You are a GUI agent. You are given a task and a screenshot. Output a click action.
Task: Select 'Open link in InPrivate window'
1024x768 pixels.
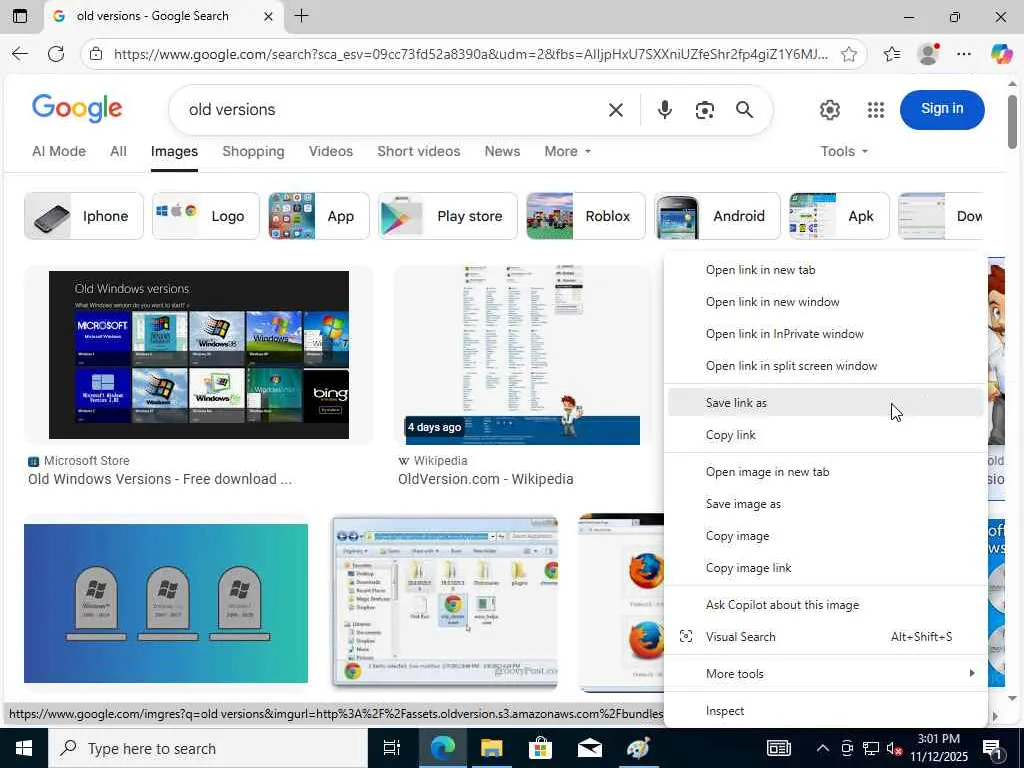[x=825, y=334]
